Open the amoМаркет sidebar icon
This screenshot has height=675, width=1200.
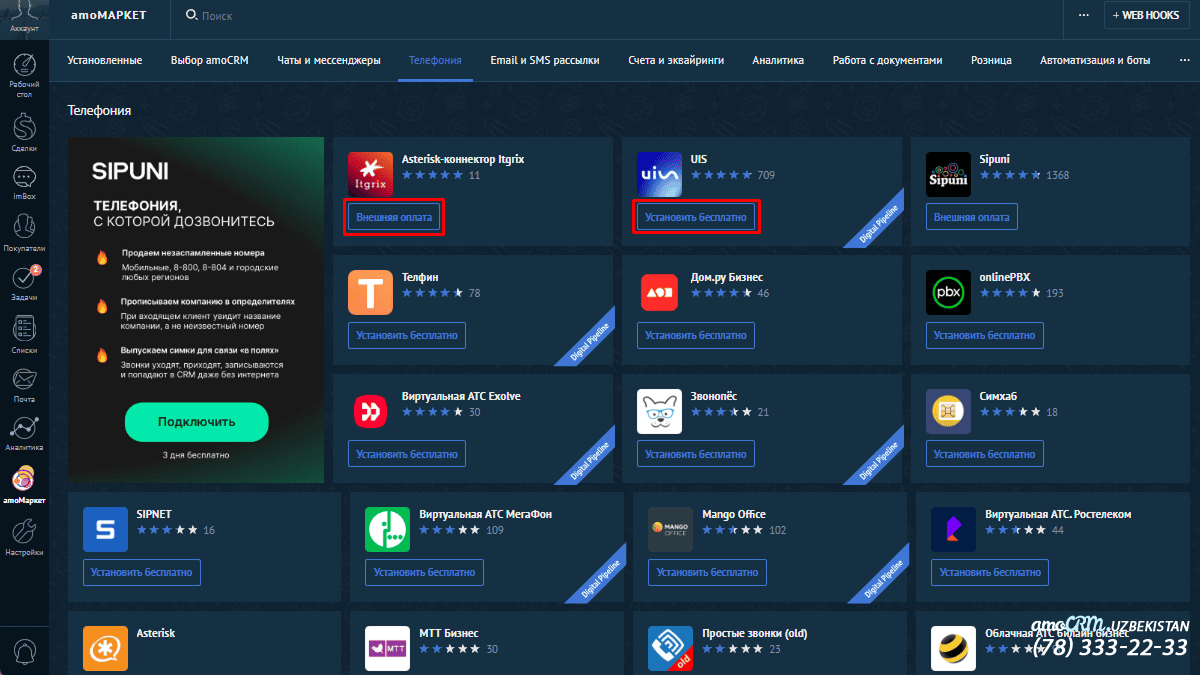(24, 479)
